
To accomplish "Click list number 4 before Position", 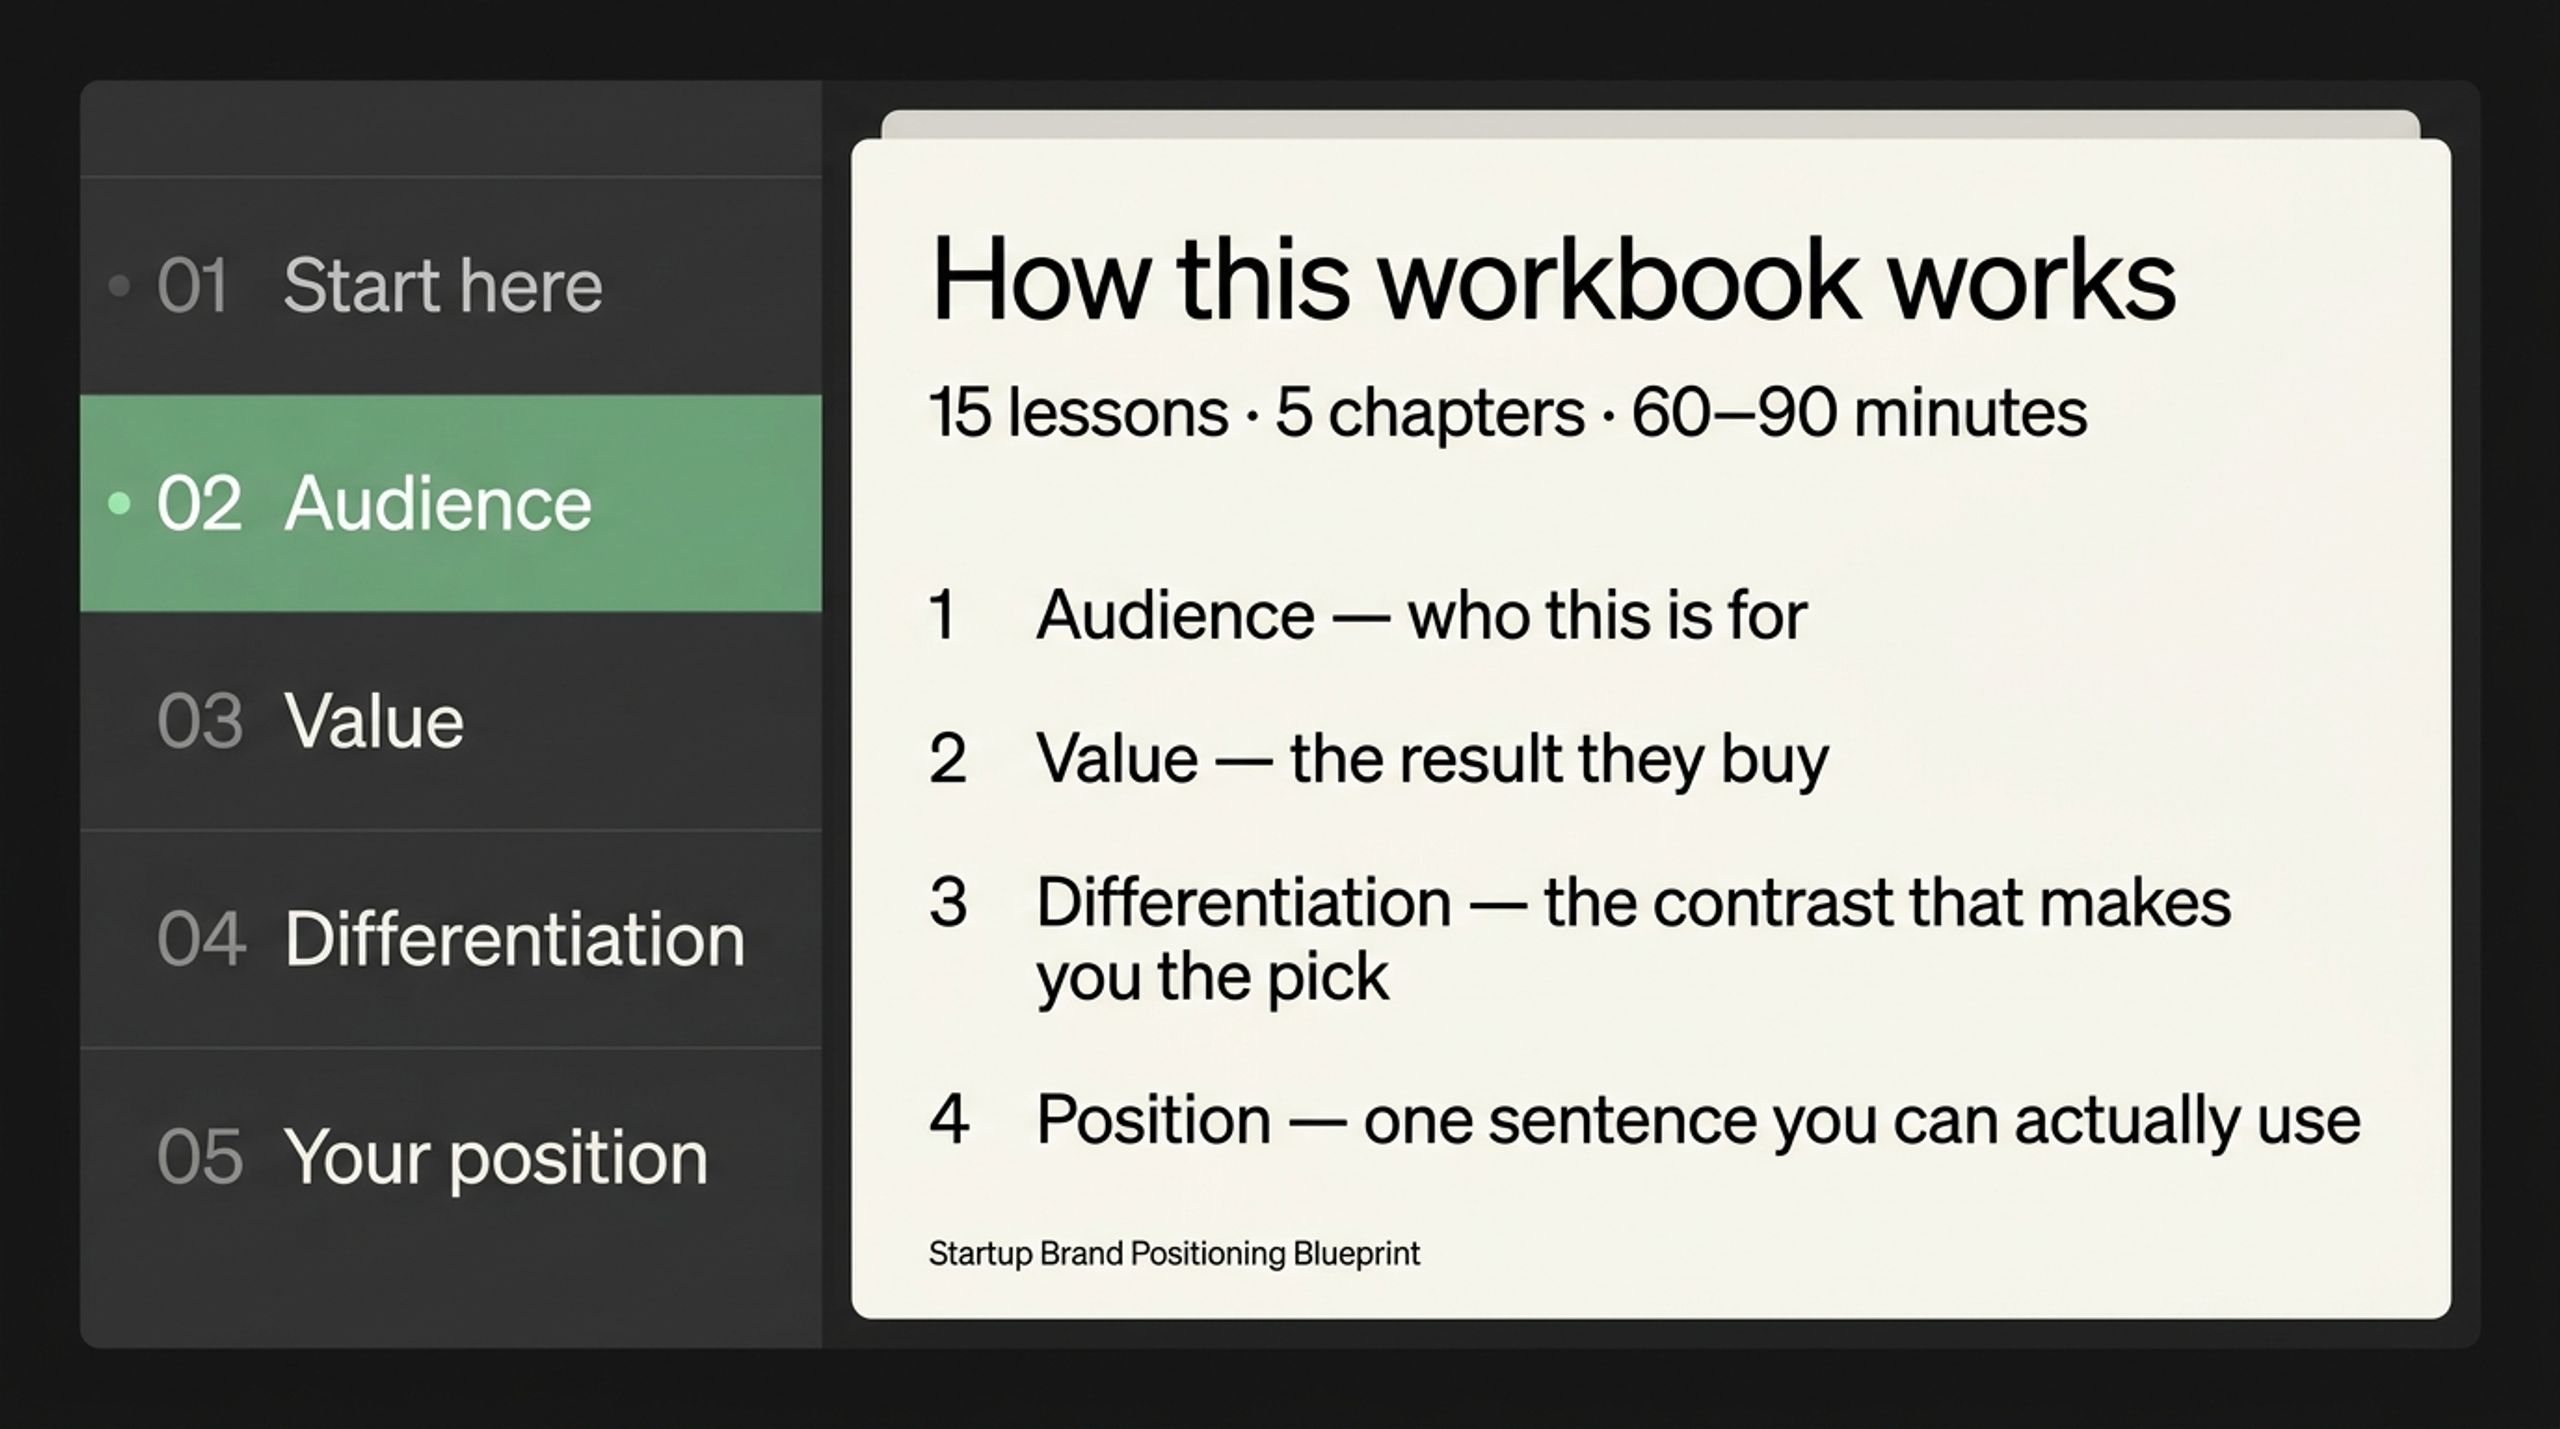I will [x=948, y=1120].
